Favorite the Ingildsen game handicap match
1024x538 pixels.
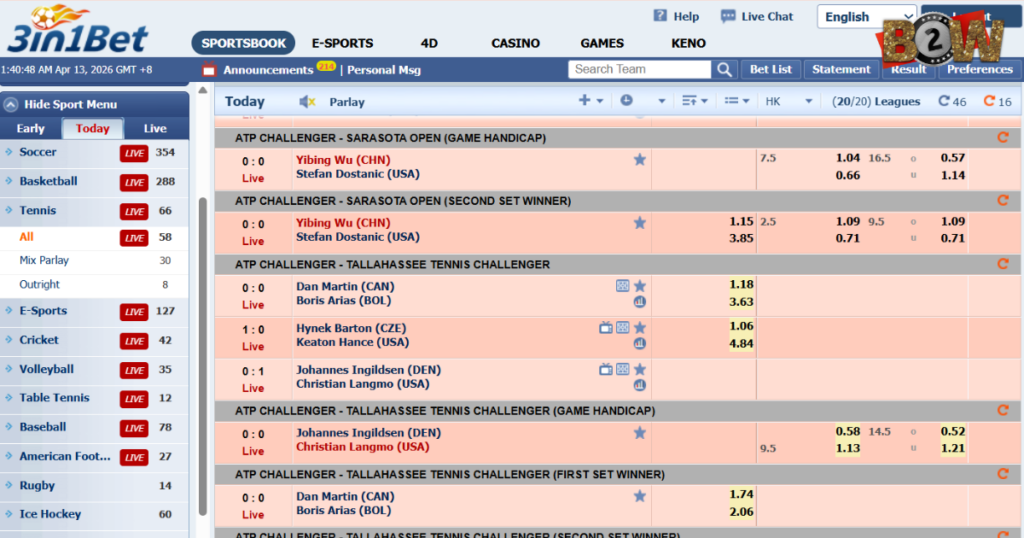[639, 432]
